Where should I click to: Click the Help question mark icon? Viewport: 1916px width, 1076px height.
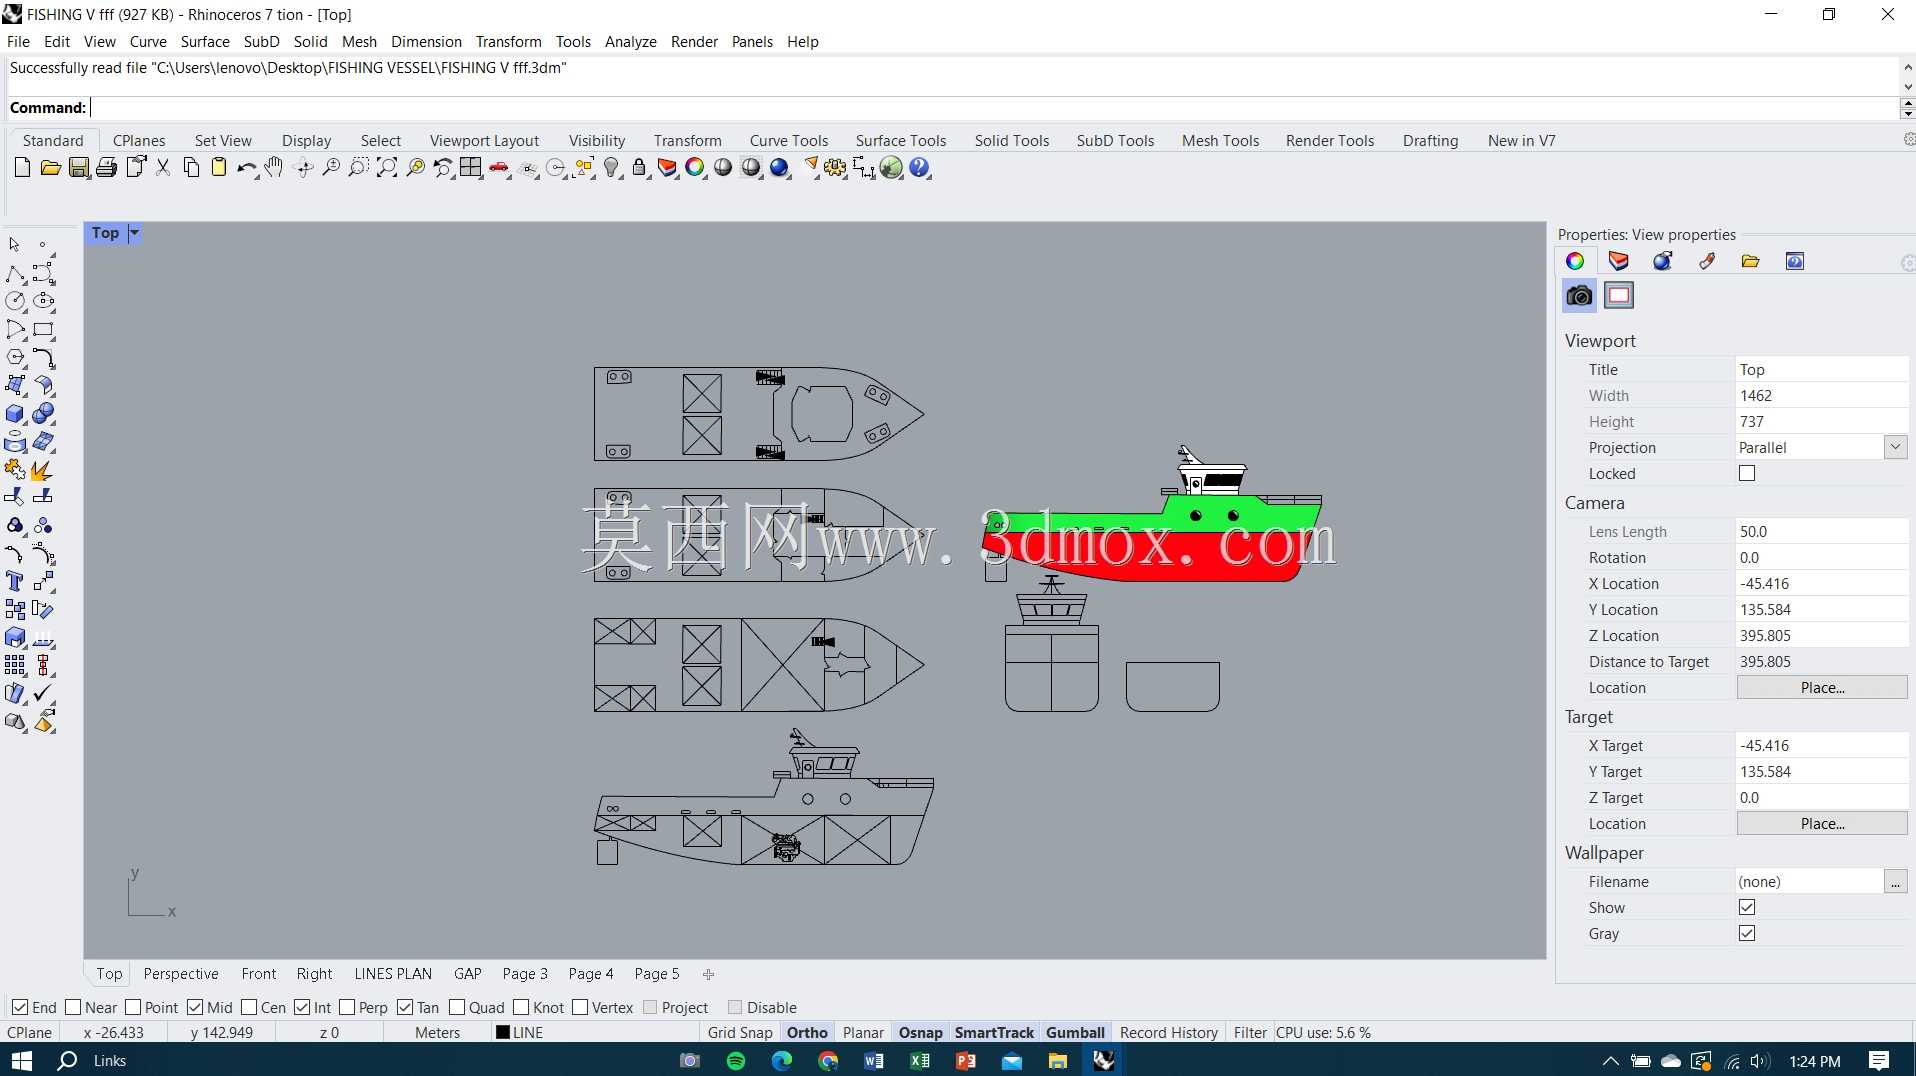click(920, 168)
